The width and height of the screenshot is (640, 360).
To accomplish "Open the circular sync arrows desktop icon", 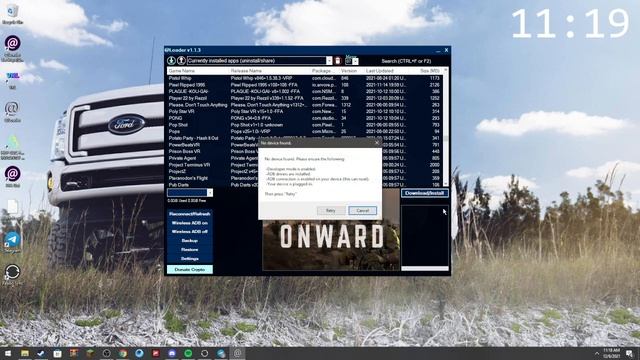I will pos(12,273).
